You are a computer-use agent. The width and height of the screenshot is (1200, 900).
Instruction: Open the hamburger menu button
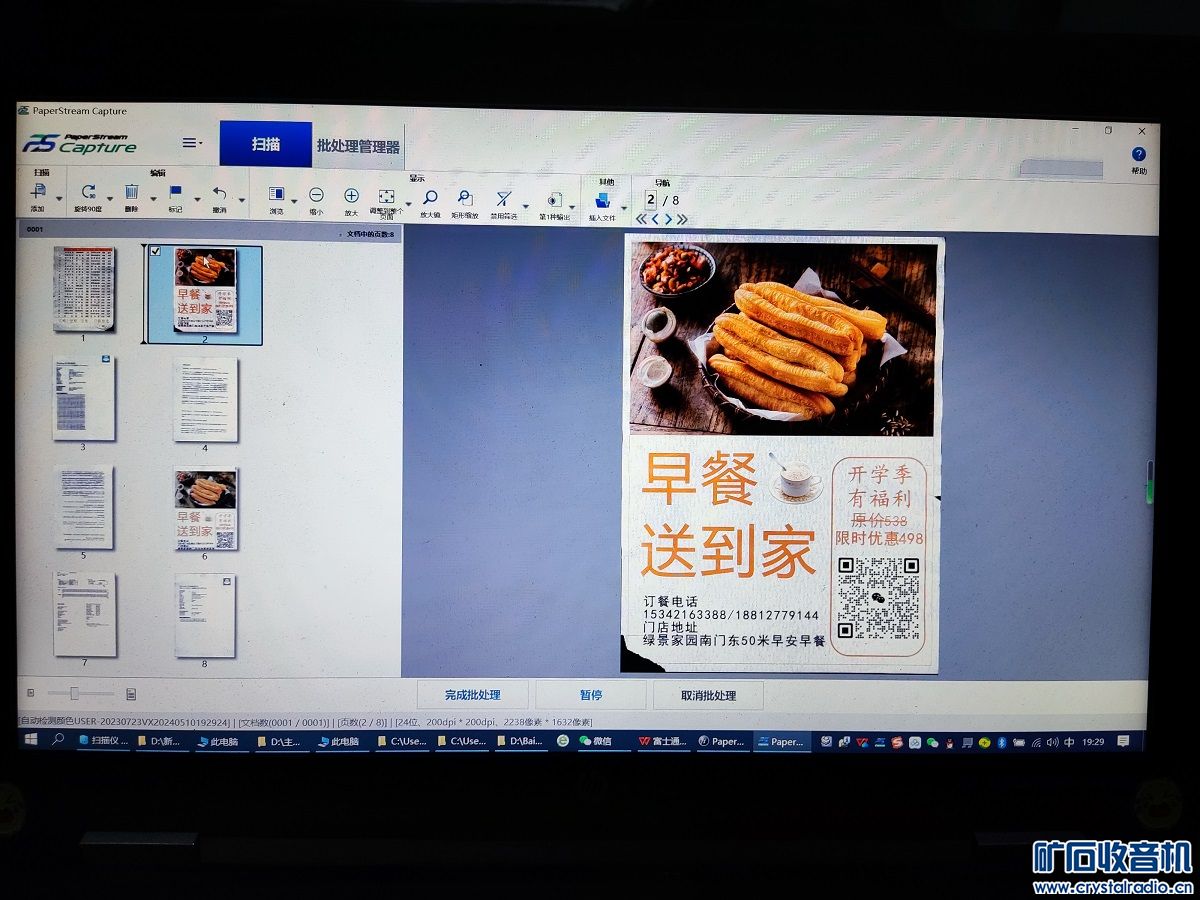[191, 143]
